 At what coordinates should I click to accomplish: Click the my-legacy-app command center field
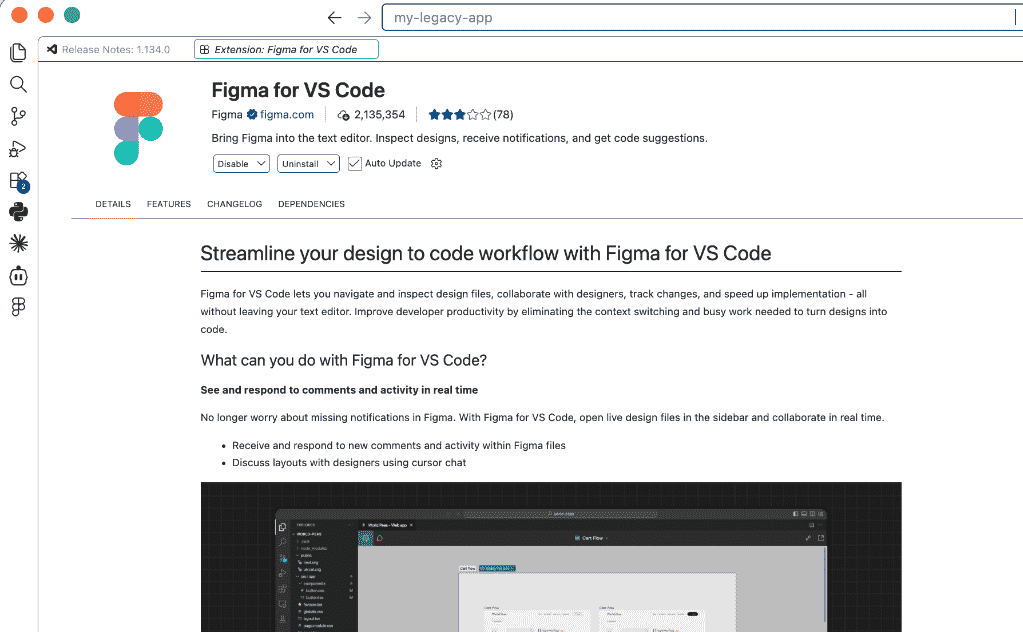tap(702, 18)
